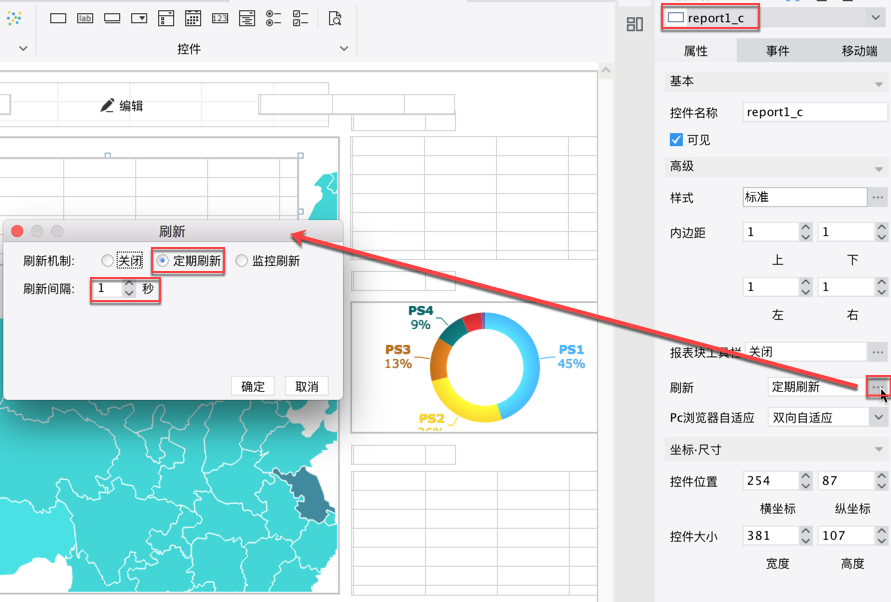
Task: Click 取消 in the refresh dialog
Action: 307,387
